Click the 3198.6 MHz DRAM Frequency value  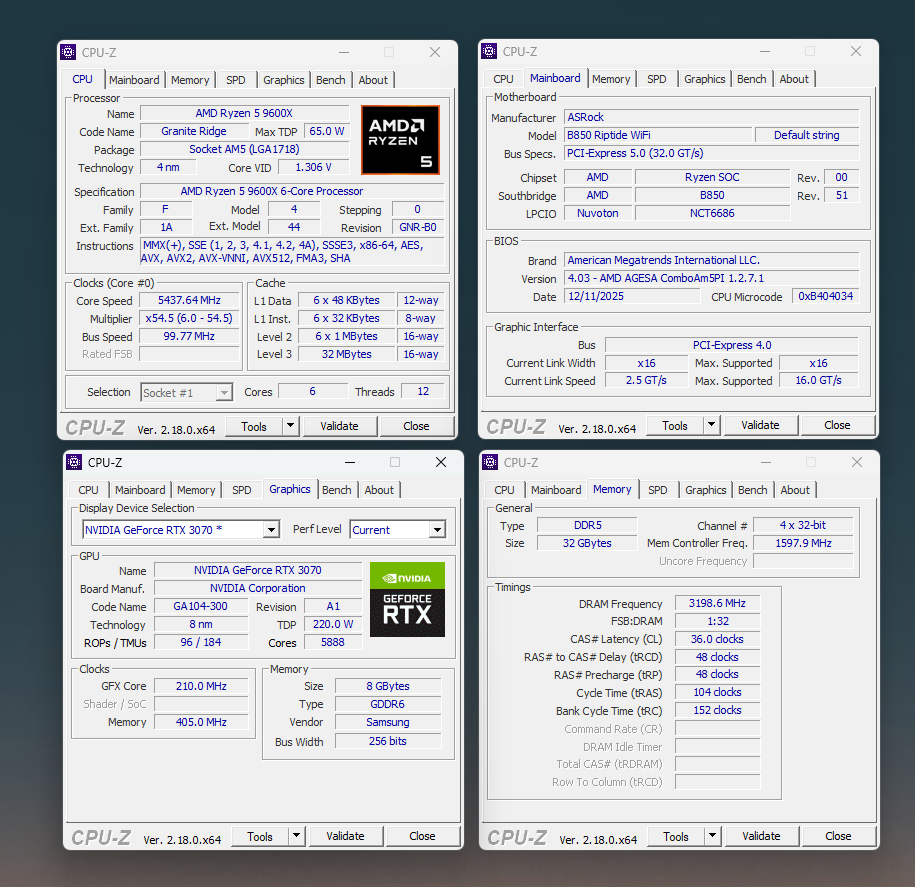point(718,603)
